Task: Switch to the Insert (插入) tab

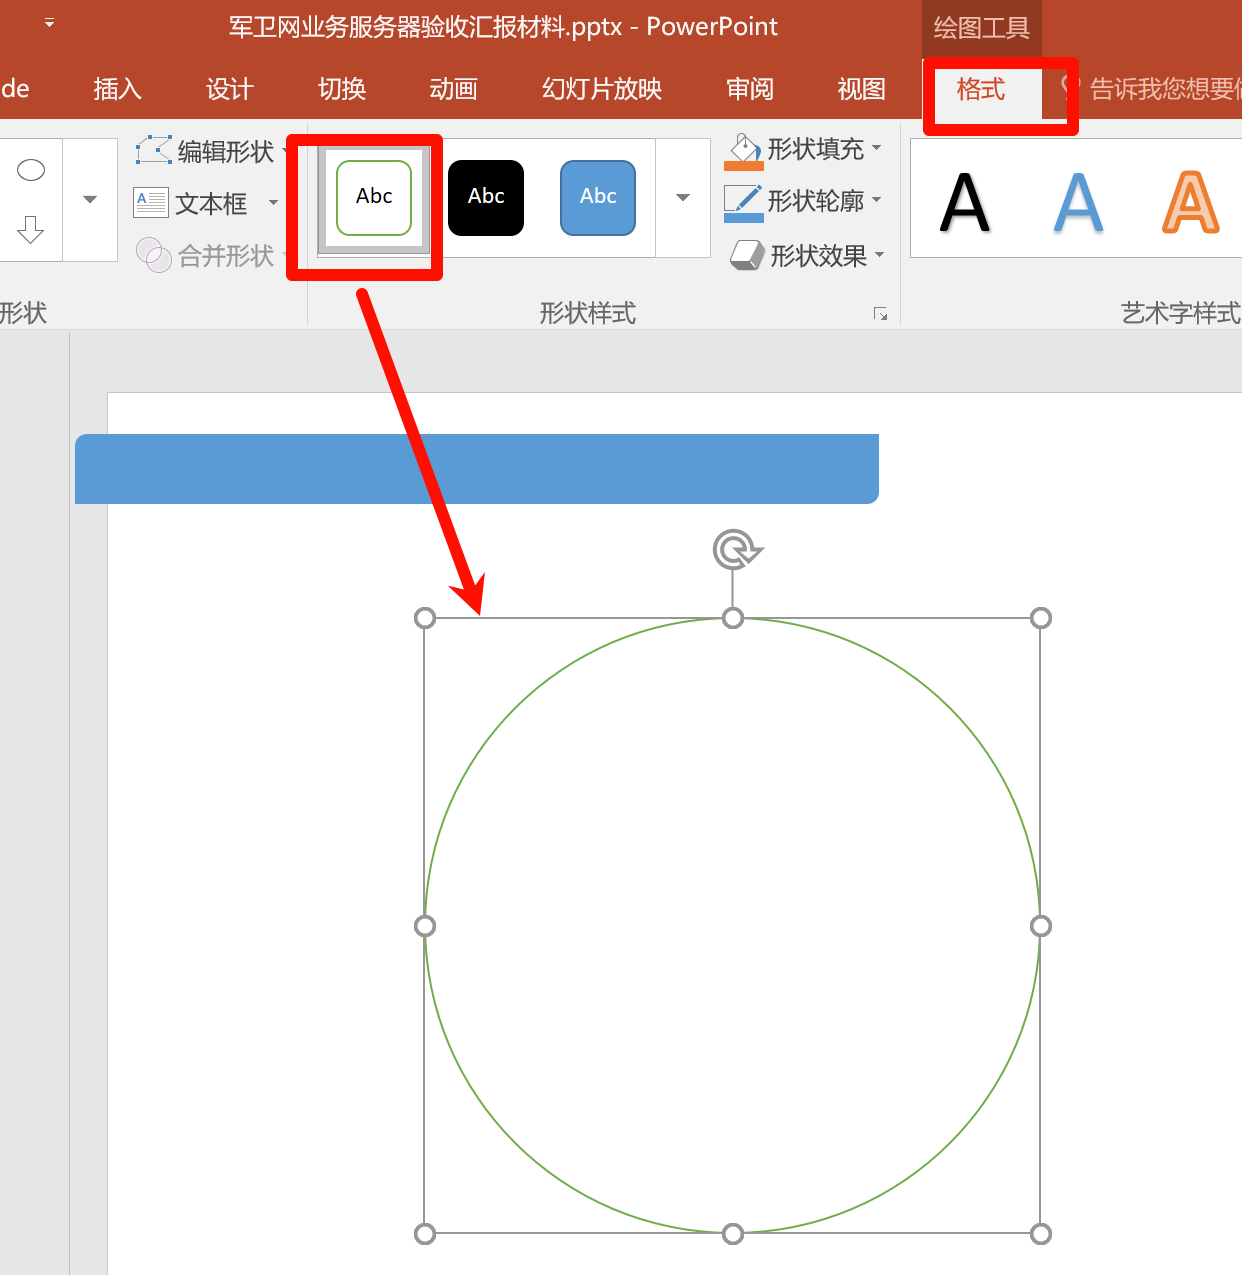Action: tap(117, 89)
